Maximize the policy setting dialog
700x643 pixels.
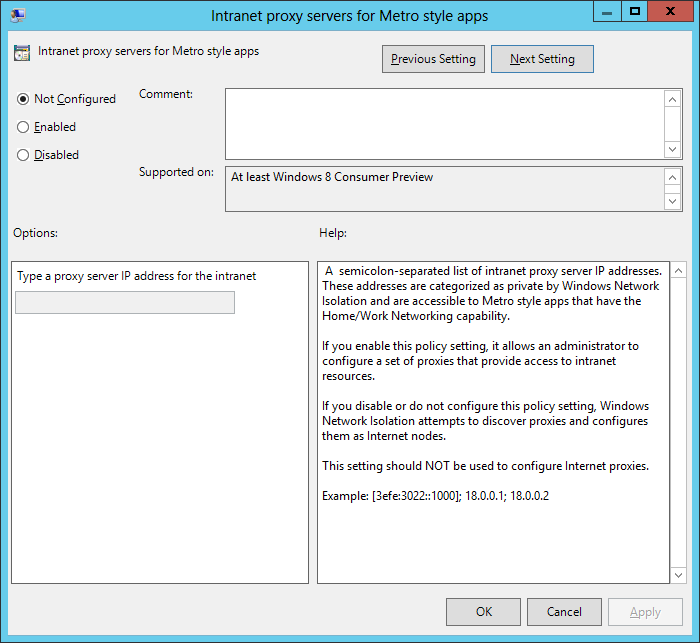point(634,12)
